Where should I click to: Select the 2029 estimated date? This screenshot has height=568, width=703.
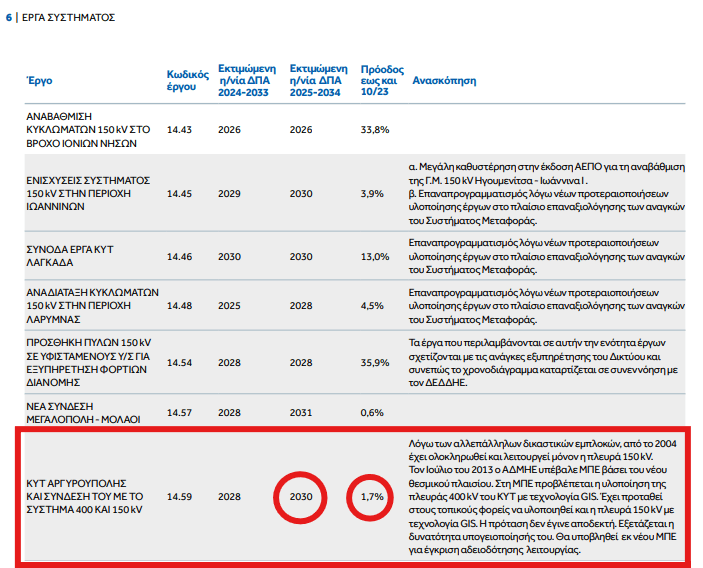pyautogui.click(x=230, y=193)
